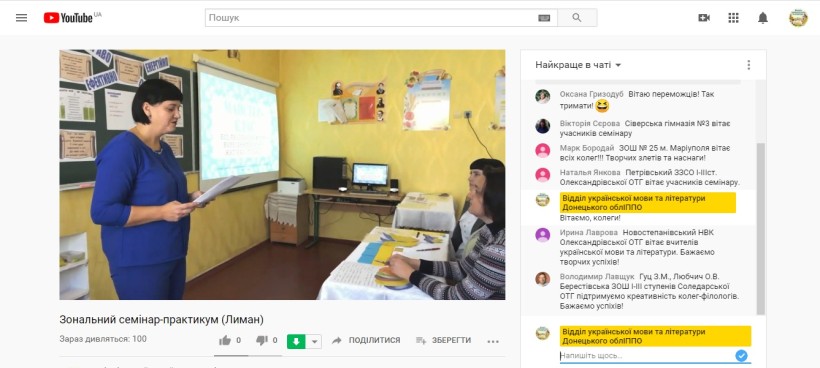Open the account avatar menu

coord(798,18)
